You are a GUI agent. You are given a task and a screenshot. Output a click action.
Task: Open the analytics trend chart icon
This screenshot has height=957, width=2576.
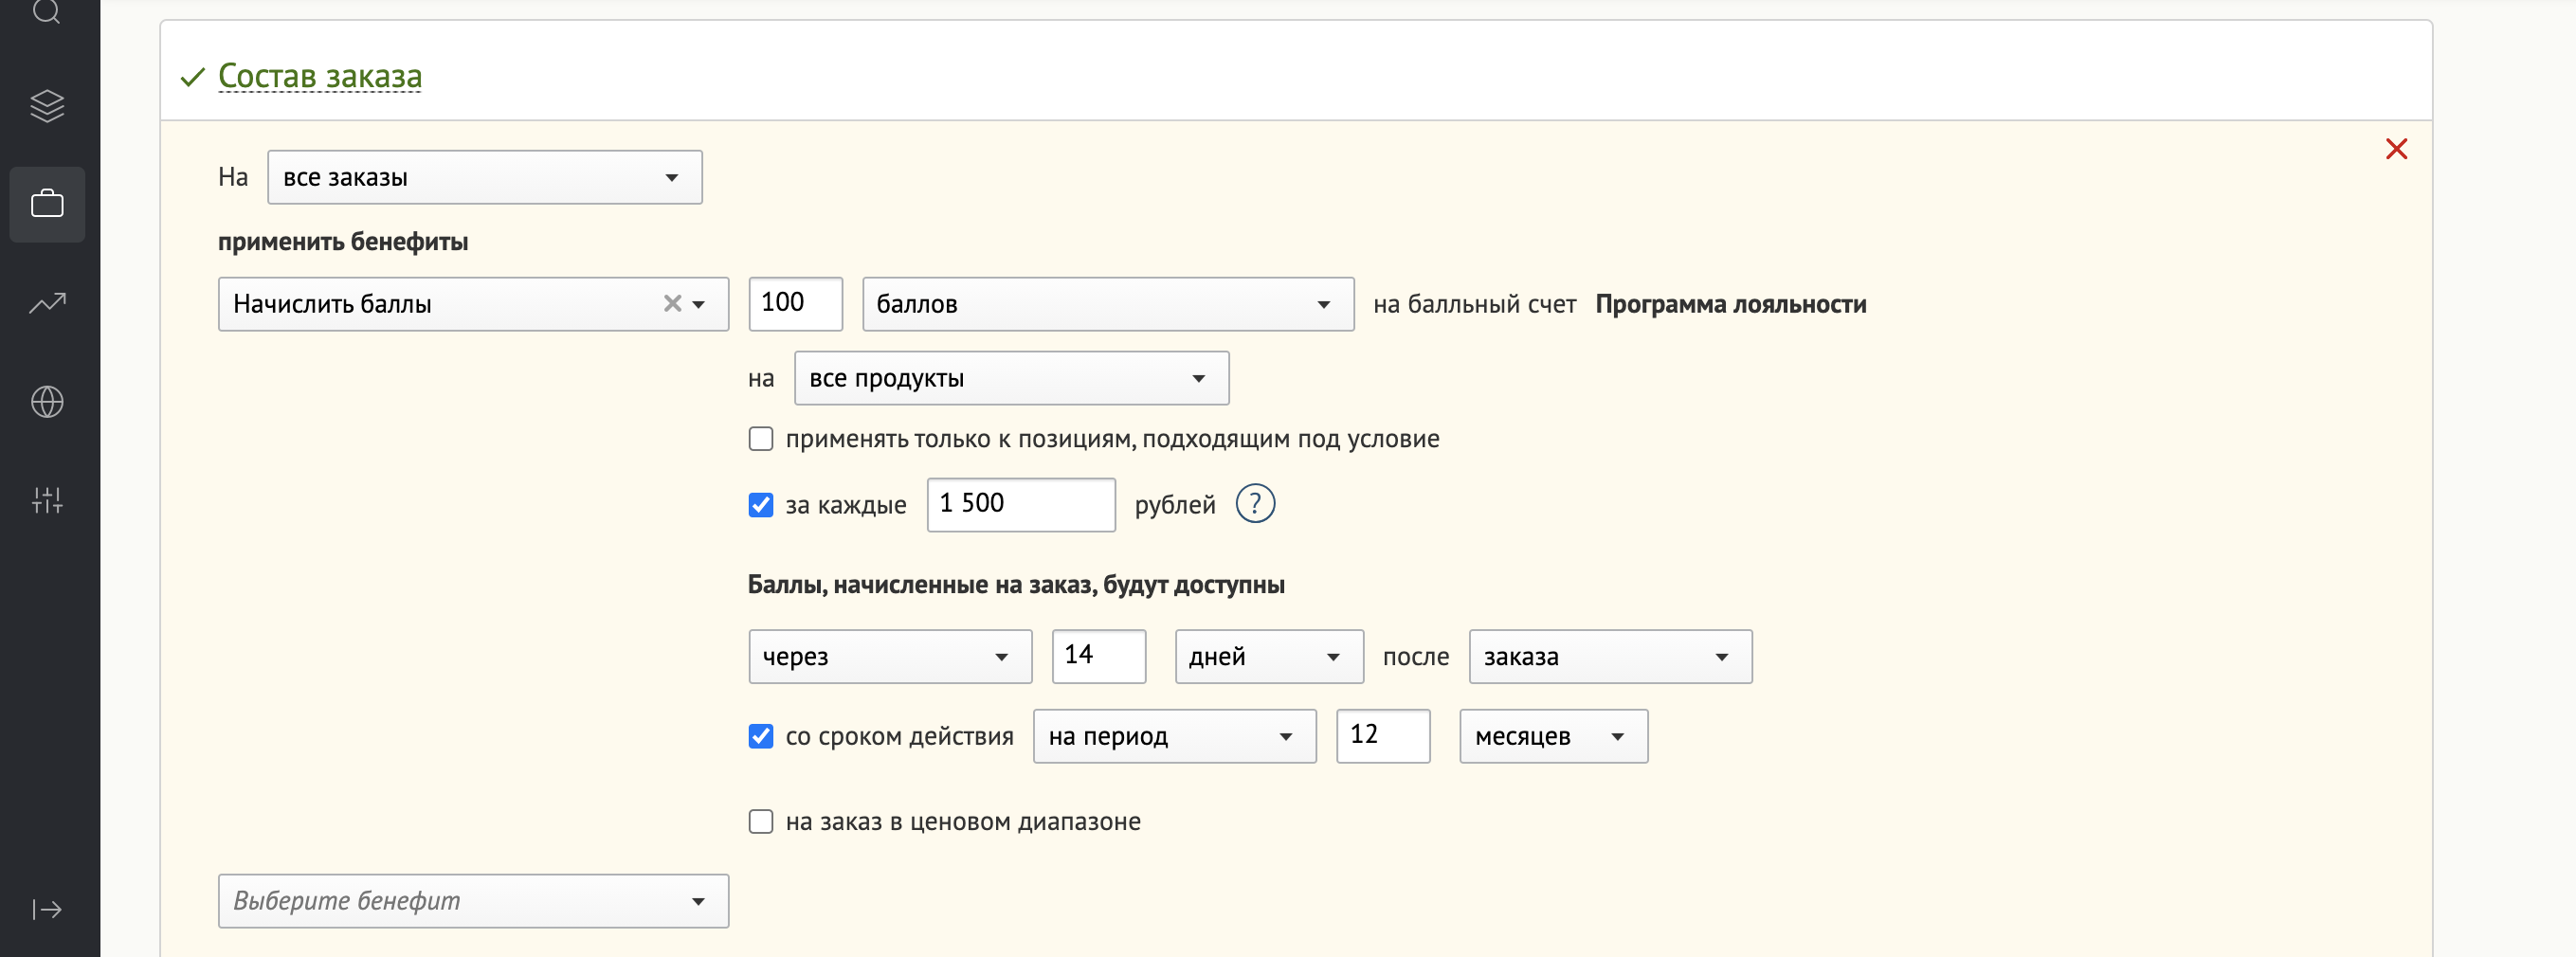(x=47, y=303)
